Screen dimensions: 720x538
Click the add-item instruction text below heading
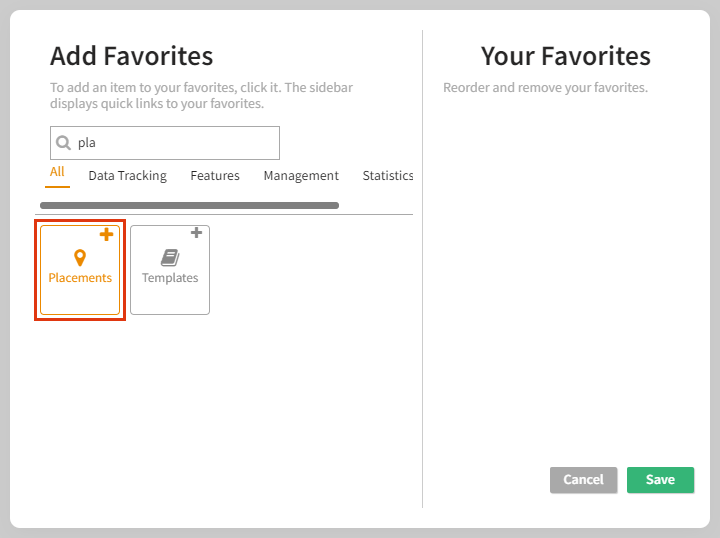coord(201,95)
